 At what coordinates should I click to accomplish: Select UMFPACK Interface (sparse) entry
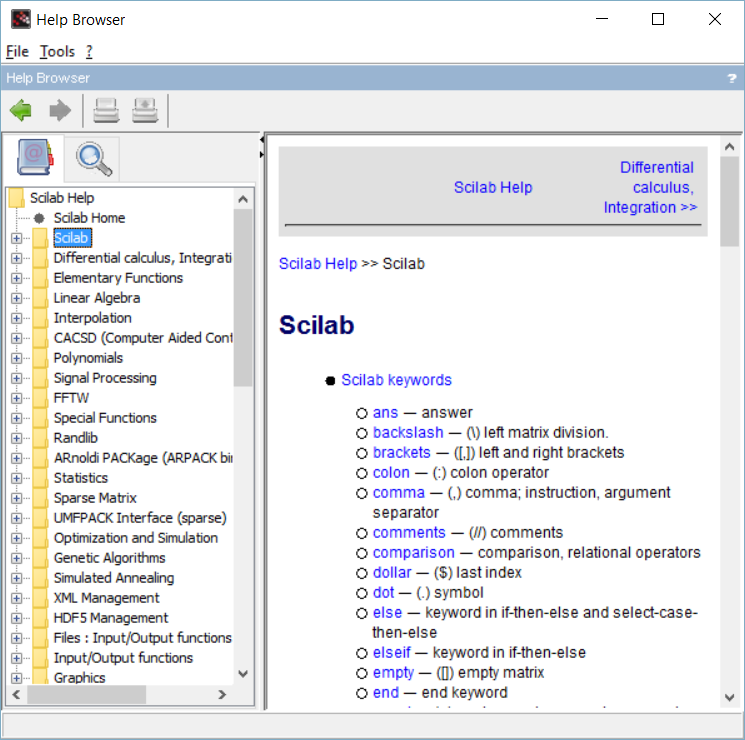tap(140, 518)
